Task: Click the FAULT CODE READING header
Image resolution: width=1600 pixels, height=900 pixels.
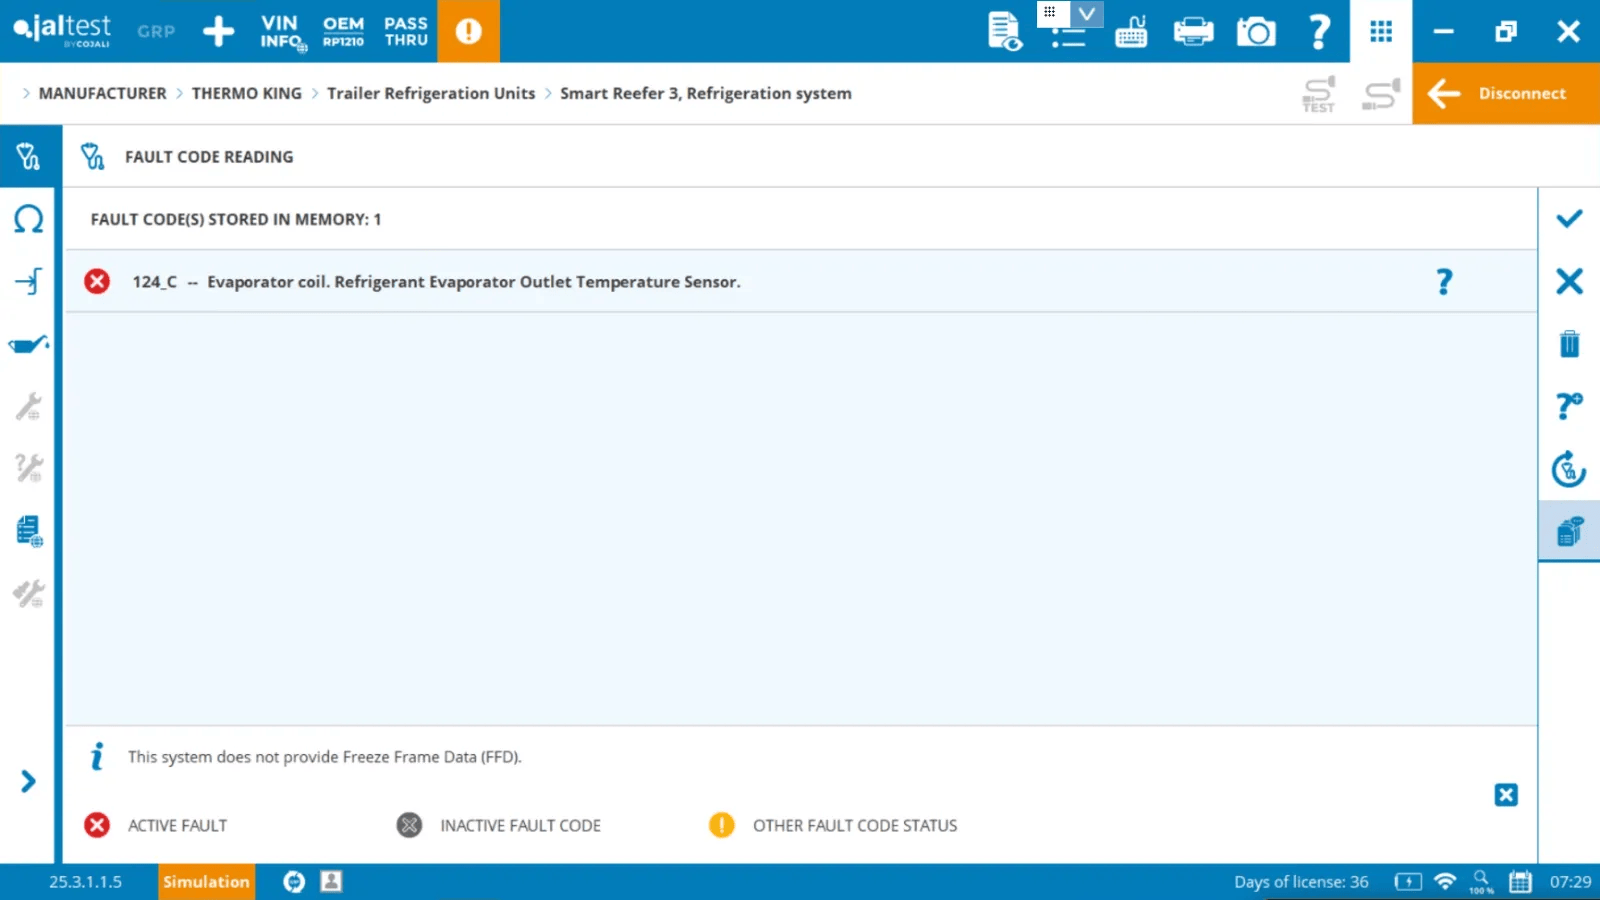Action: coord(209,156)
